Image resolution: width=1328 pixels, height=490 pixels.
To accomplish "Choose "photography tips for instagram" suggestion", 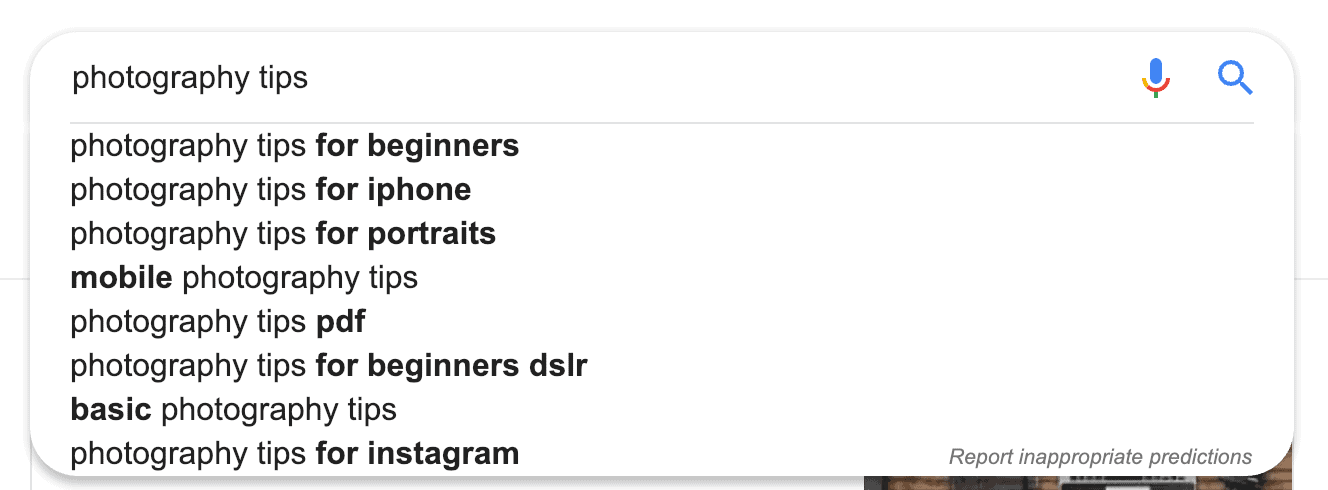I will click(x=295, y=454).
